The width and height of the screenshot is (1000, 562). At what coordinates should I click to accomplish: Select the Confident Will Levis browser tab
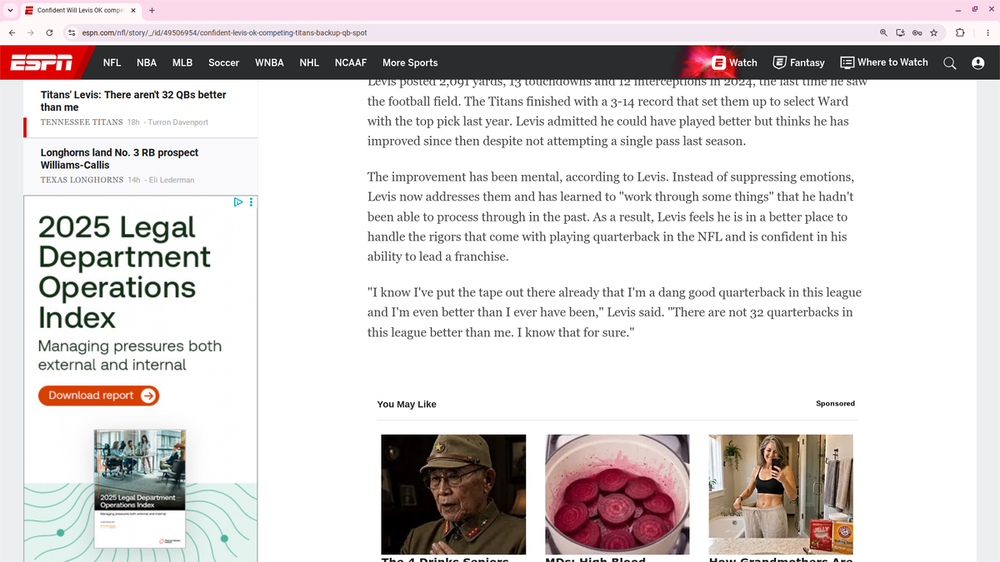point(80,10)
